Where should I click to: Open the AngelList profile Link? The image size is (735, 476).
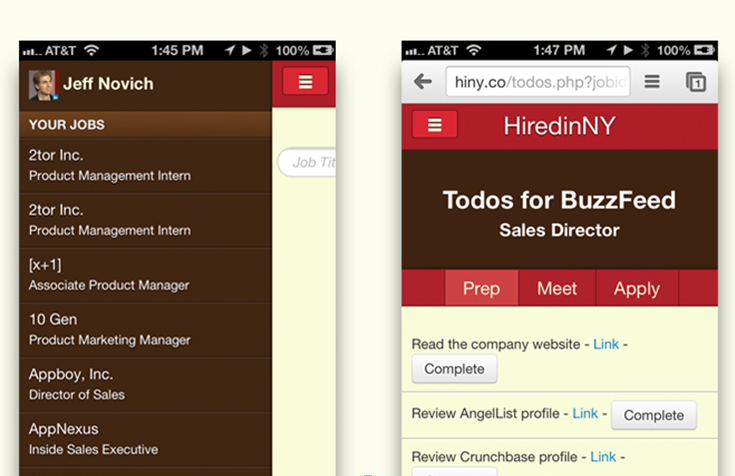click(585, 414)
